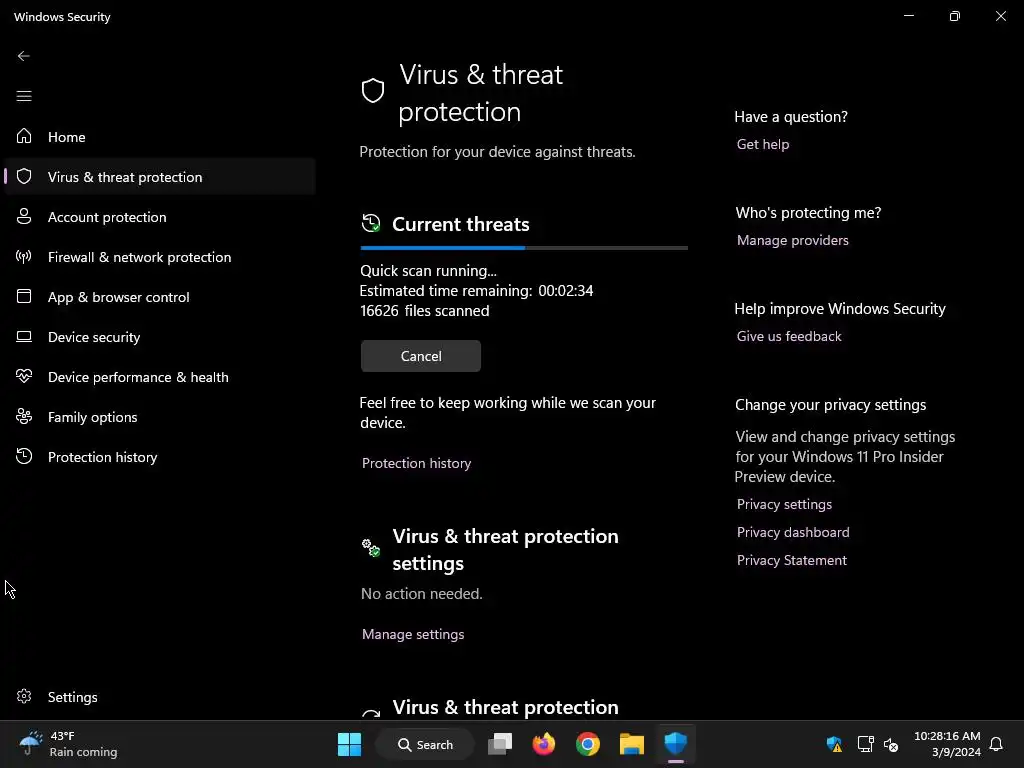Click the taskbar Search box
Viewport: 1024px width, 768px height.
tap(425, 744)
